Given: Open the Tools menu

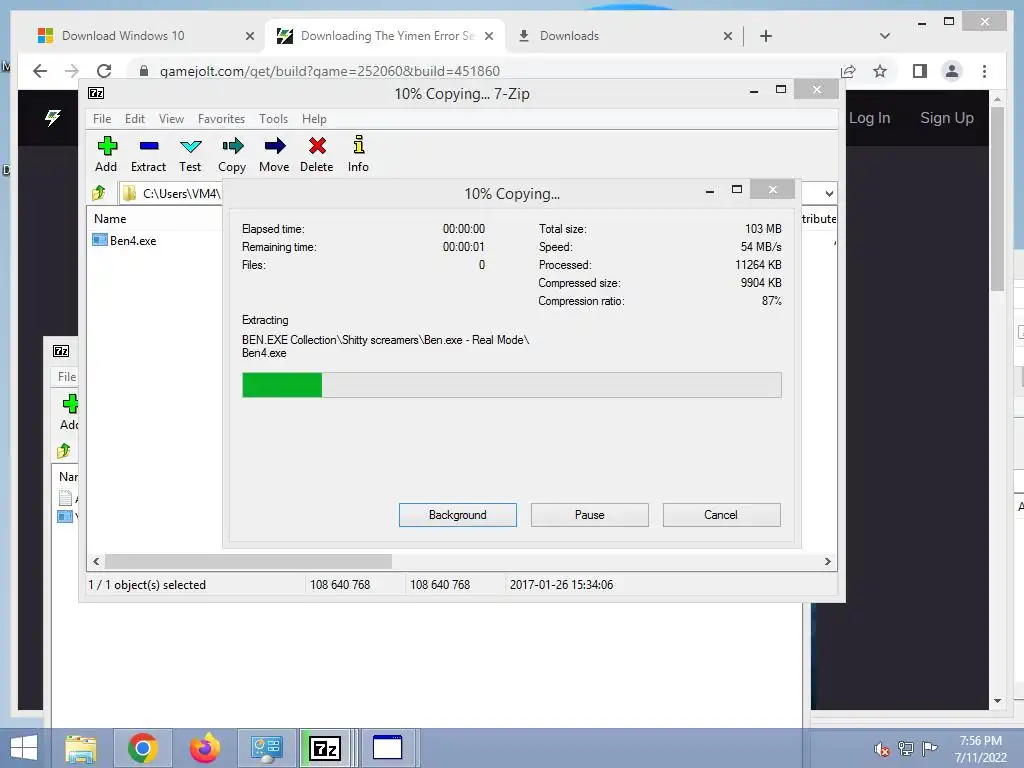Looking at the screenshot, I should [273, 119].
